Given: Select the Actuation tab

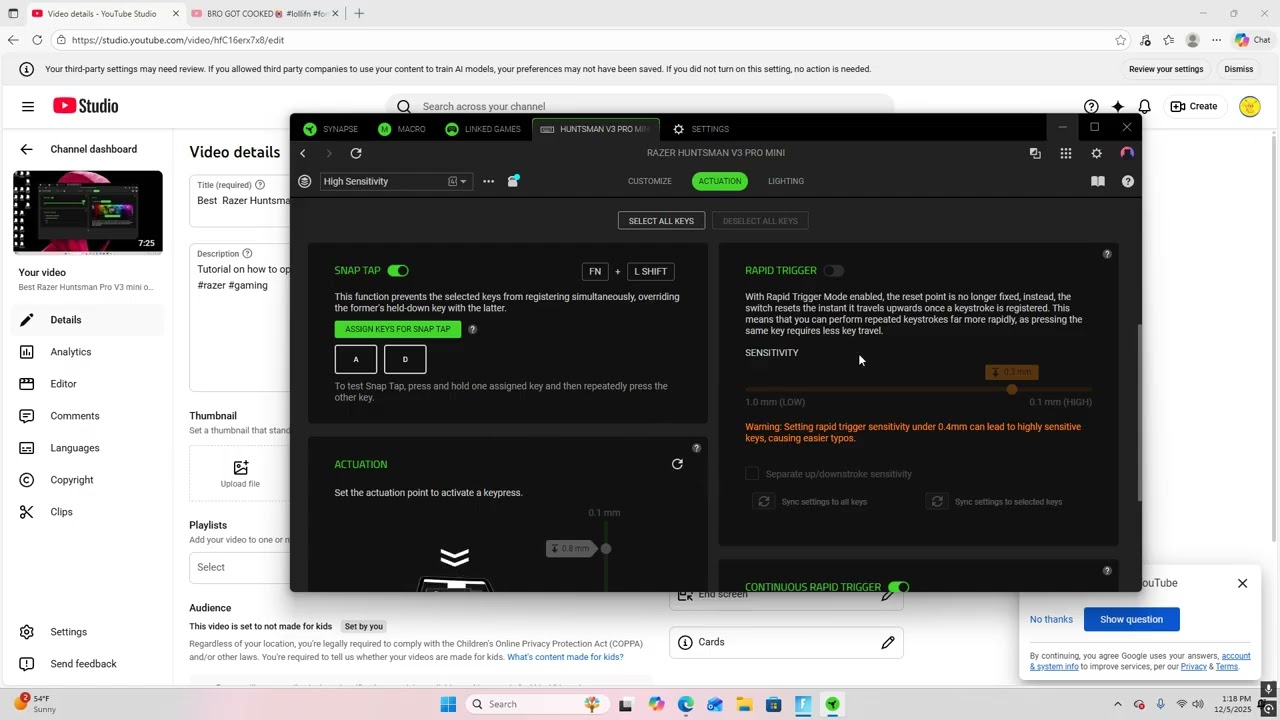Looking at the screenshot, I should pyautogui.click(x=720, y=181).
